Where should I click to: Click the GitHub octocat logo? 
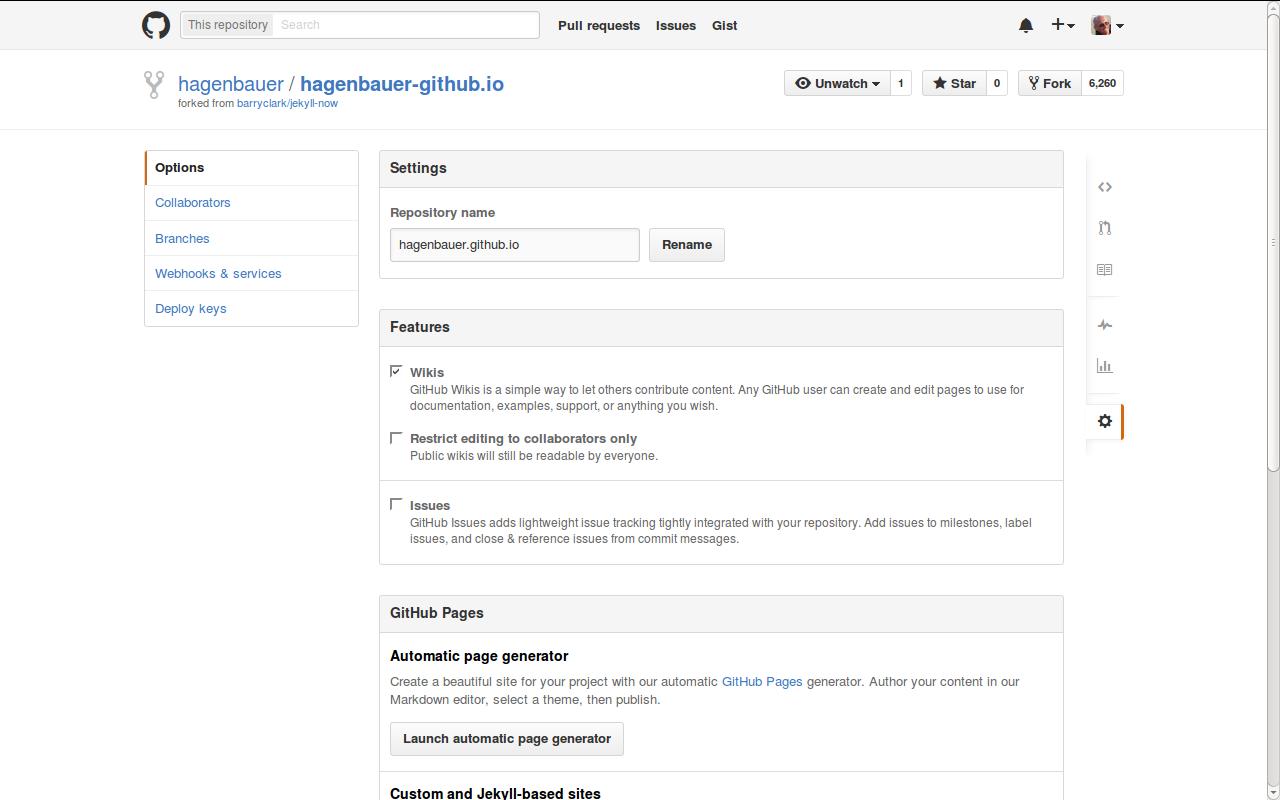click(156, 24)
